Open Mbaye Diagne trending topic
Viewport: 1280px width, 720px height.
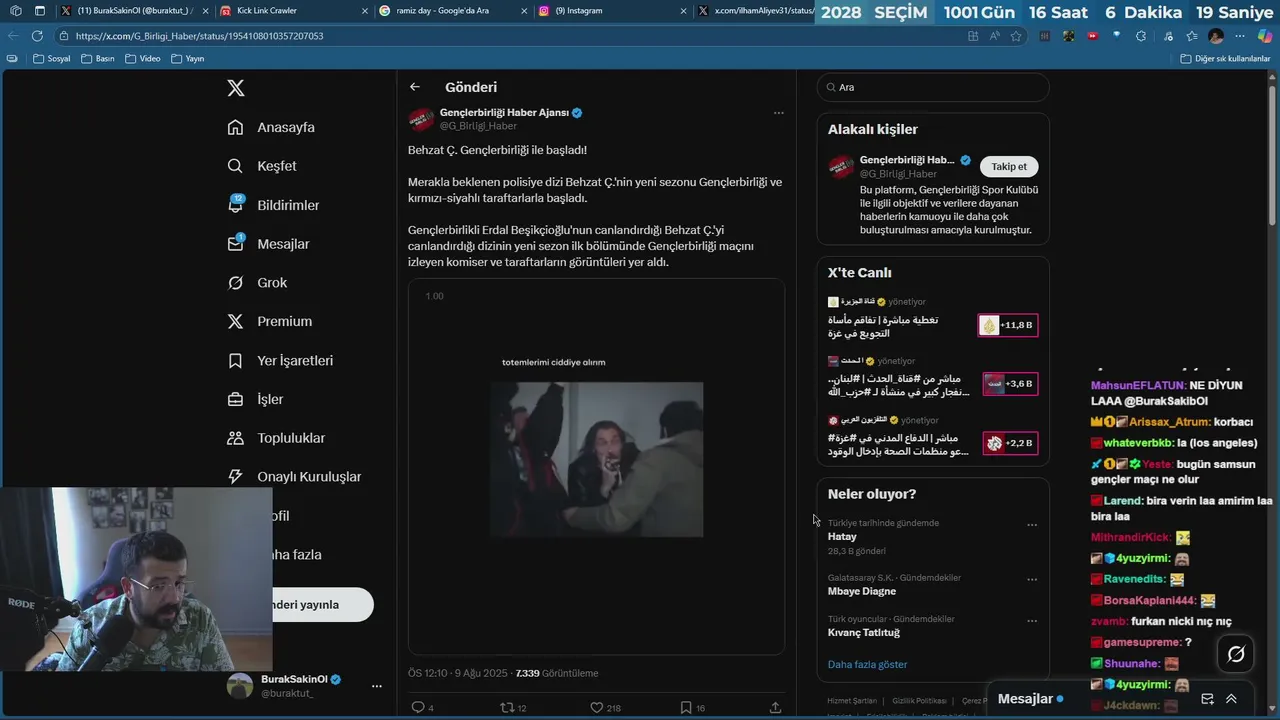pos(861,591)
